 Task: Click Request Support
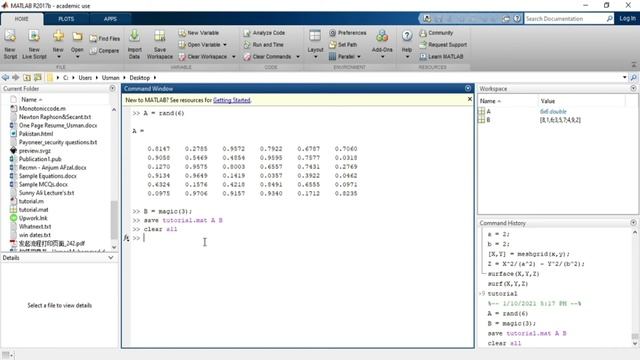[x=443, y=44]
